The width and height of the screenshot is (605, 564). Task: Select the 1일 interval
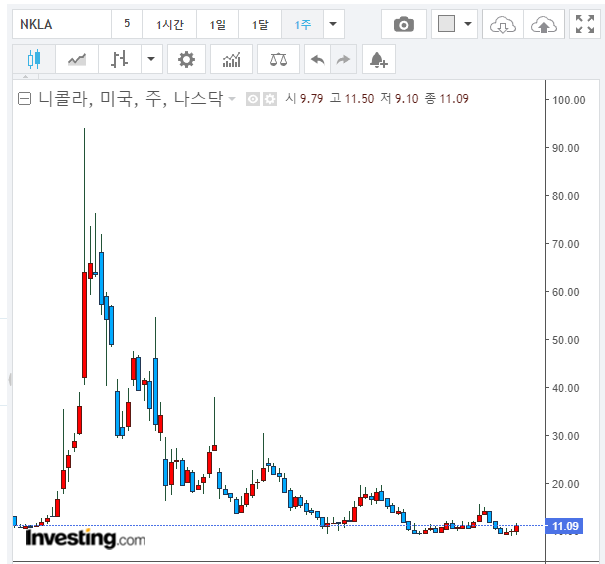pos(218,24)
